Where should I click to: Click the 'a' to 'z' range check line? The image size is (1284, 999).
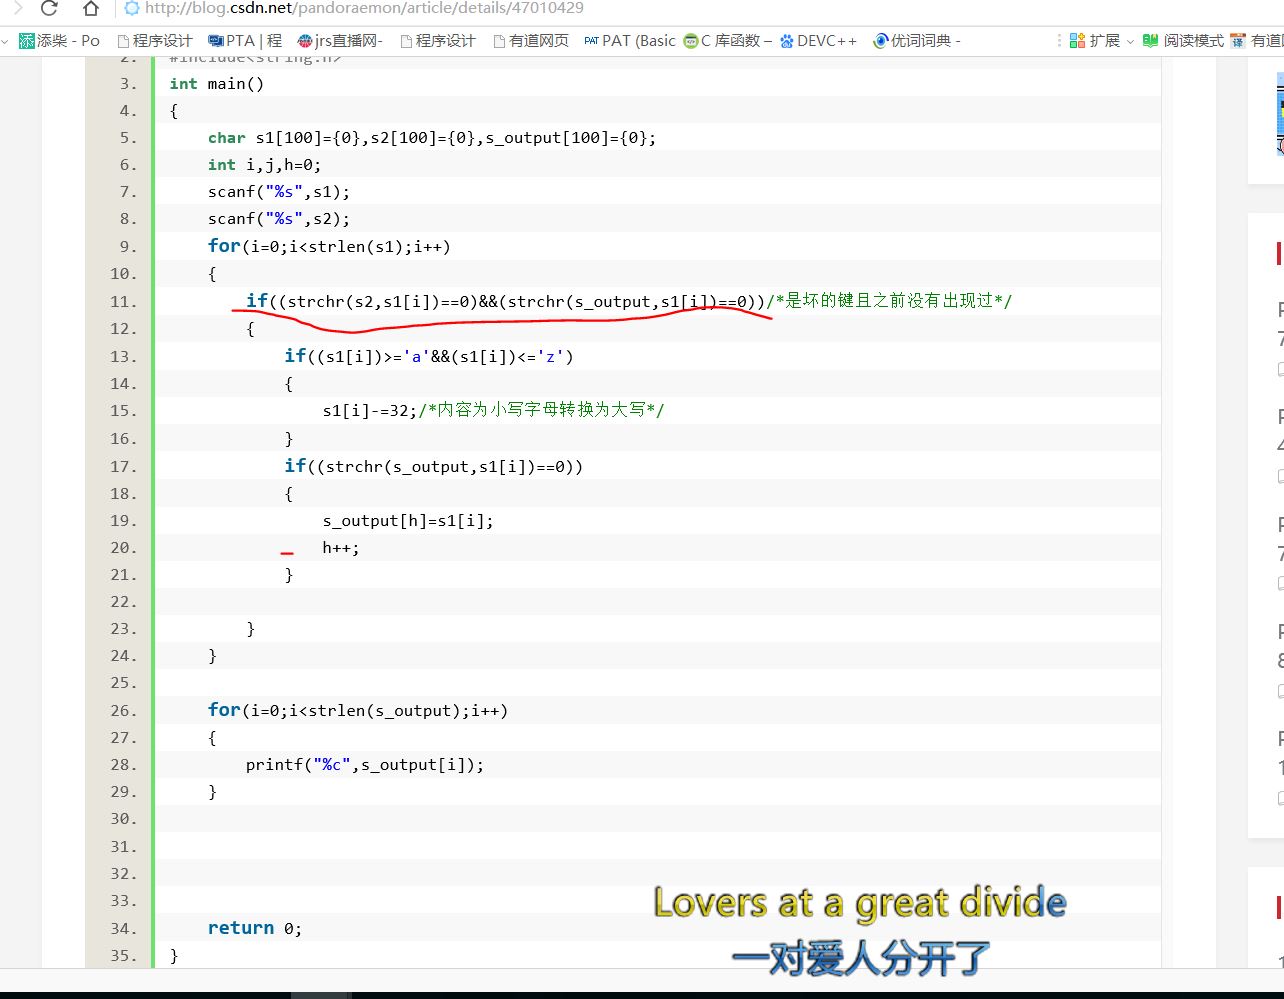click(x=429, y=356)
